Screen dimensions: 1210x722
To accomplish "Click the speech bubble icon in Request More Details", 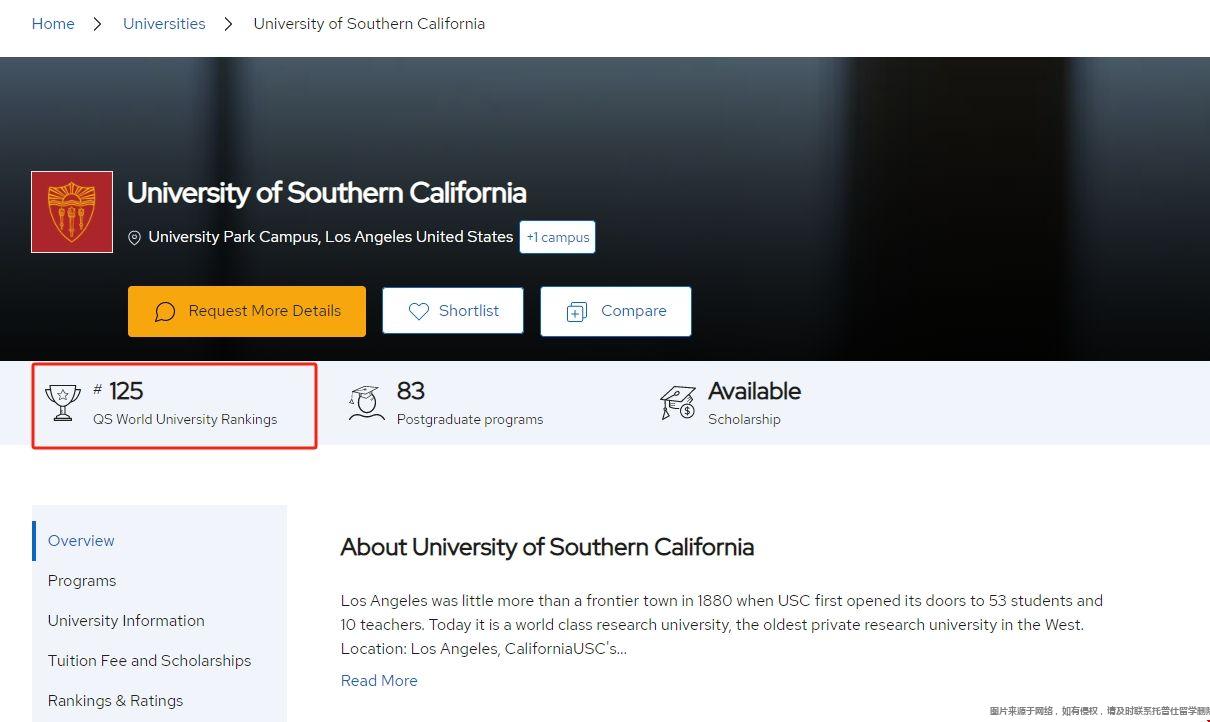I will point(165,312).
